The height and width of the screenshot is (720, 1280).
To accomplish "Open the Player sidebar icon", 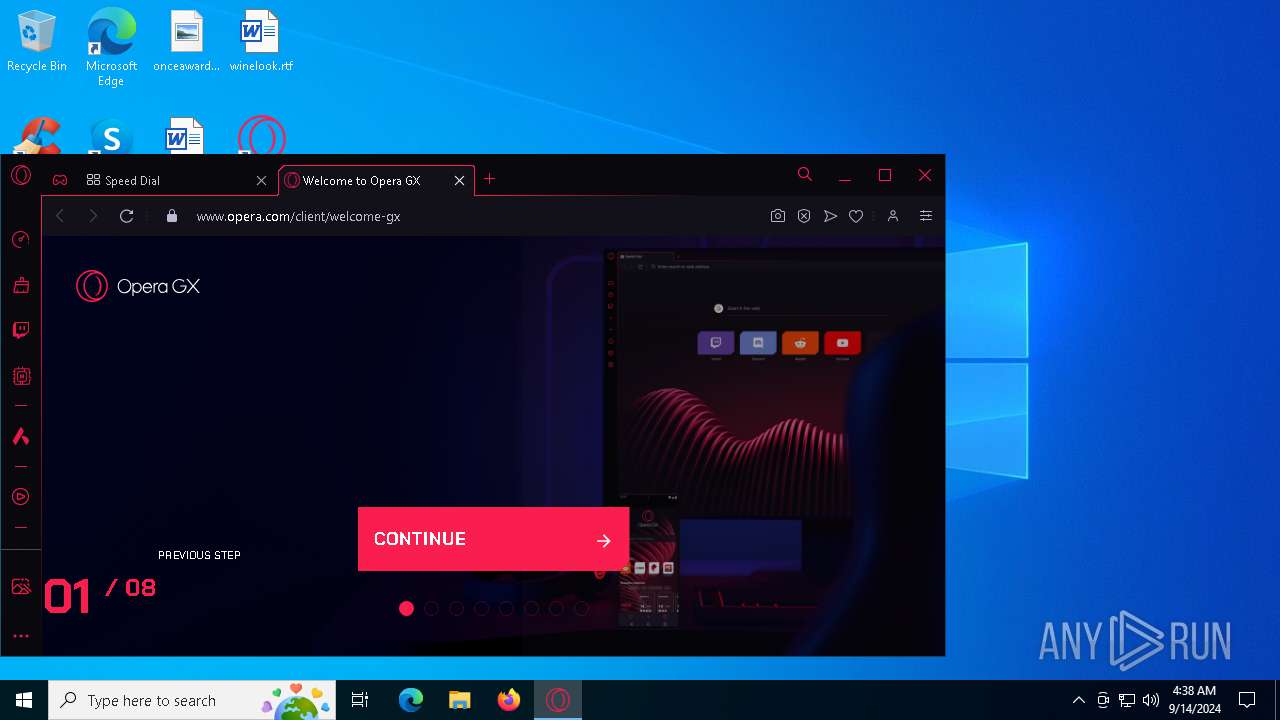I will [x=21, y=496].
